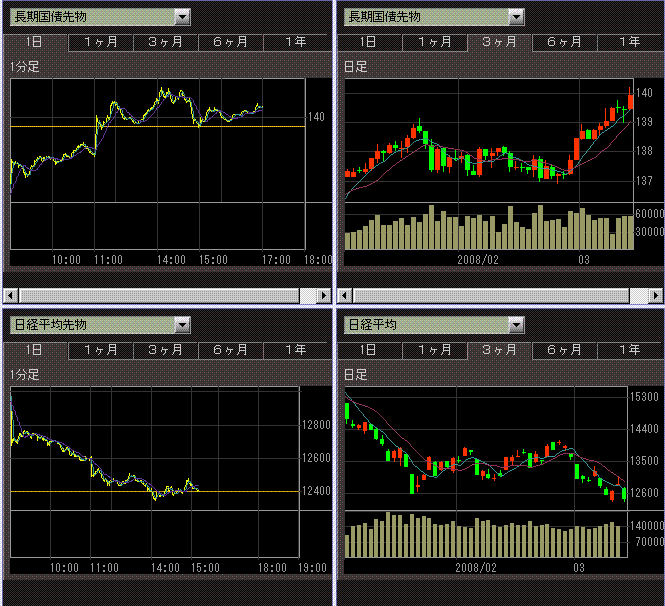Click right scroll arrow under 長期国債先物 1分足 chart
Screen dimensions: 665x606
click(323, 296)
